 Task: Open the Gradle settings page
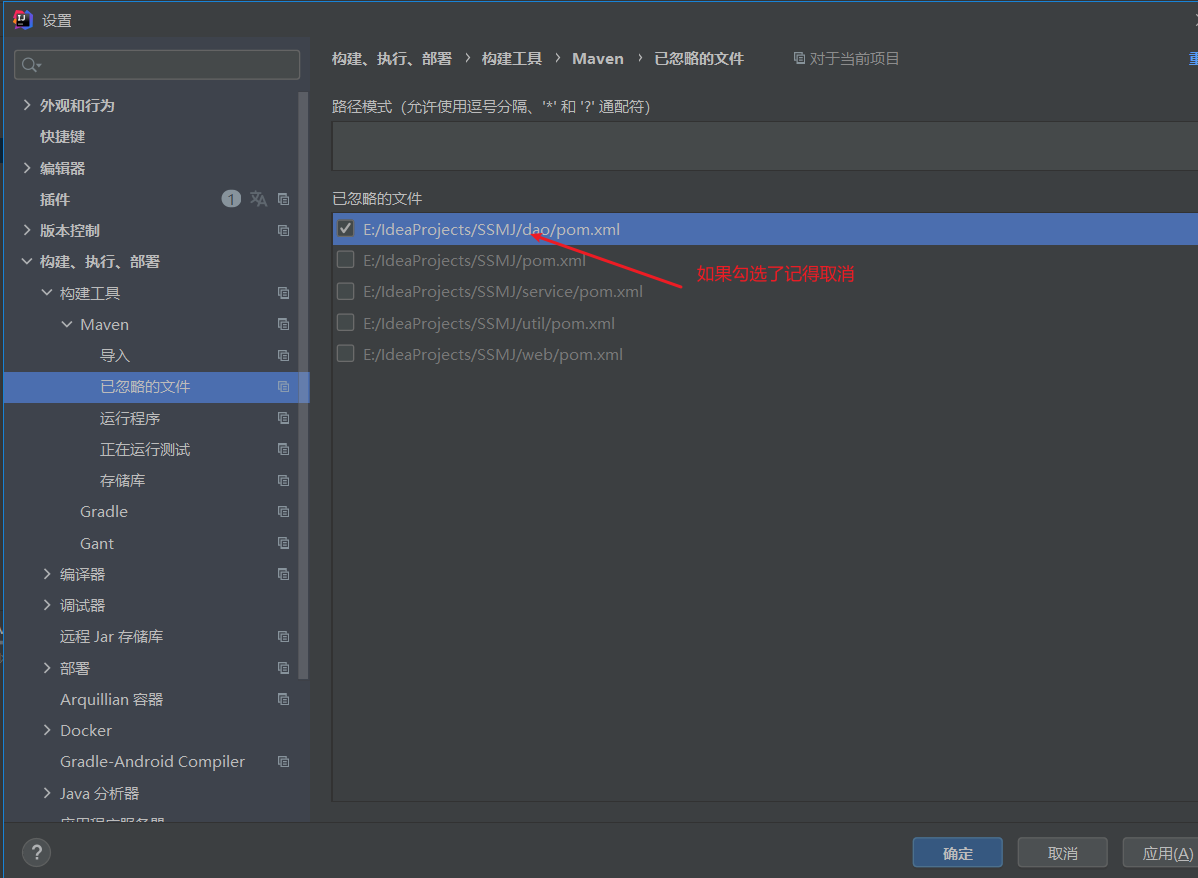104,511
